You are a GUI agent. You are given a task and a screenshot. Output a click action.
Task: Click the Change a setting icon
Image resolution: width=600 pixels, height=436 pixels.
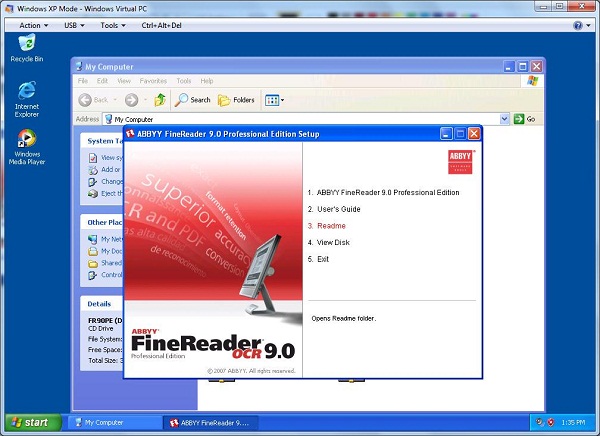[x=93, y=181]
